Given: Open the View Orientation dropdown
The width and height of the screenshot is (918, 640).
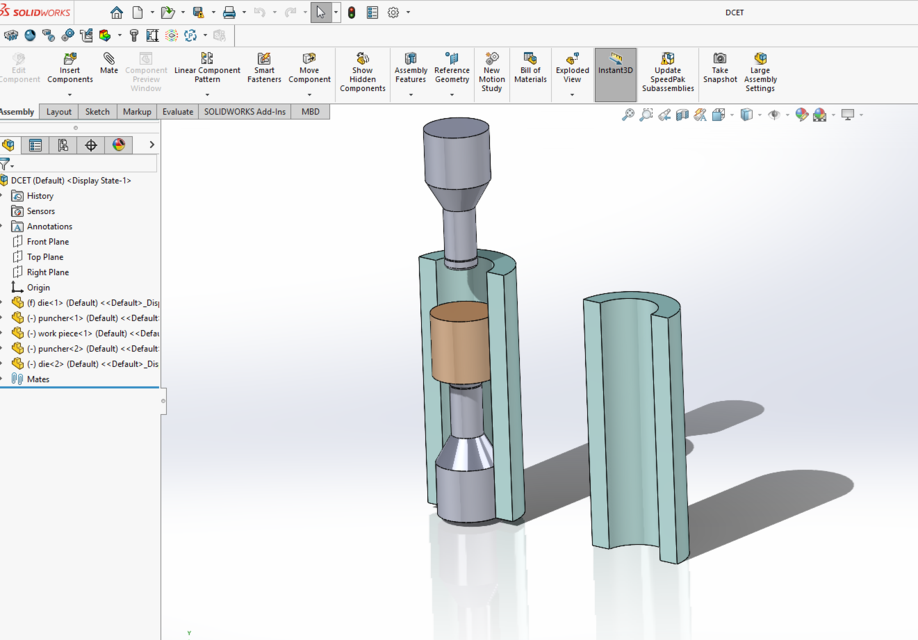Looking at the screenshot, I should (x=731, y=117).
